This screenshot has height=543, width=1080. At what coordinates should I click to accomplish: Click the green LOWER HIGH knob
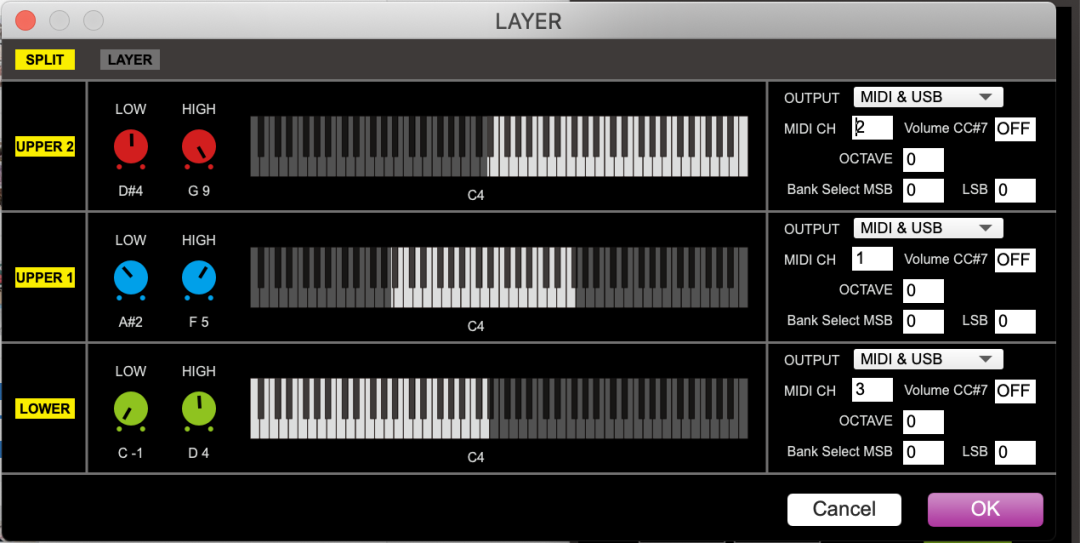[198, 409]
